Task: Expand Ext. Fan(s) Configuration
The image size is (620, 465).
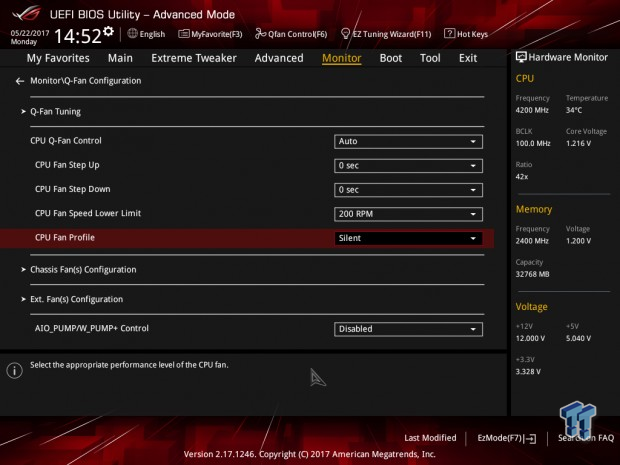Action: tap(76, 299)
